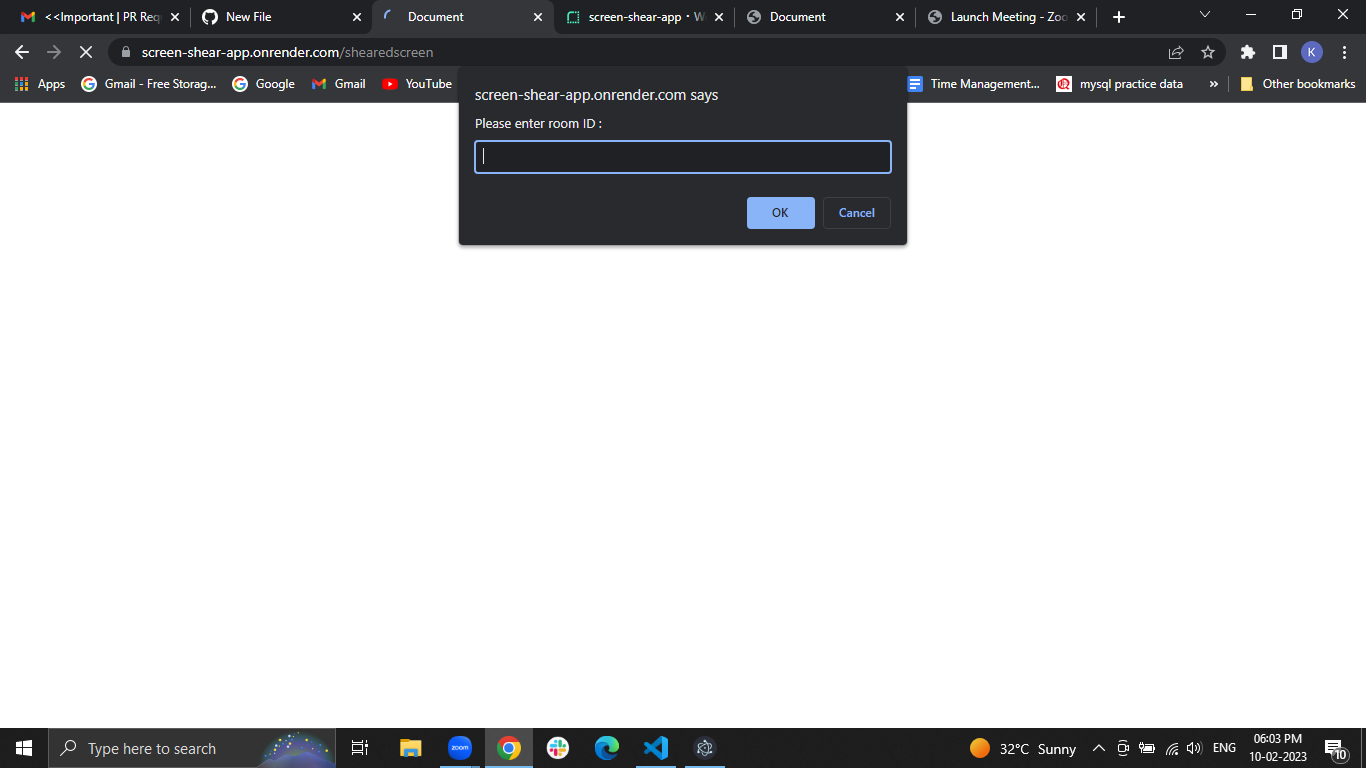Open the Extensions puzzle menu
The height and width of the screenshot is (768, 1366).
[1247, 52]
